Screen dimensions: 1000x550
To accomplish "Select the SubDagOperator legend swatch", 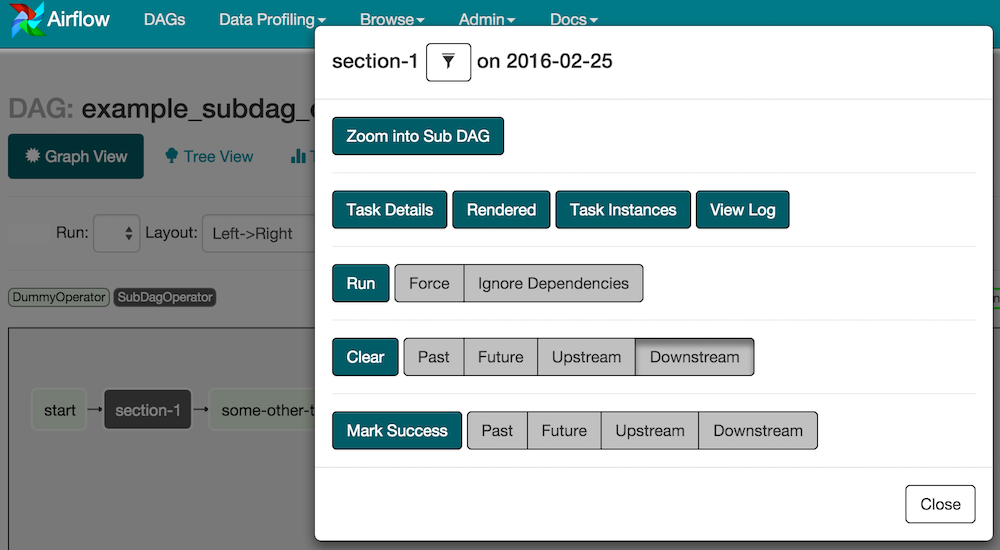I will tap(165, 297).
